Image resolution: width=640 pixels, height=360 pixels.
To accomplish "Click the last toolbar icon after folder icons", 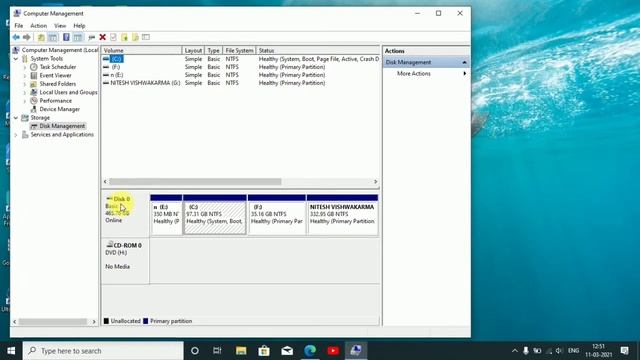I will tap(146, 37).
